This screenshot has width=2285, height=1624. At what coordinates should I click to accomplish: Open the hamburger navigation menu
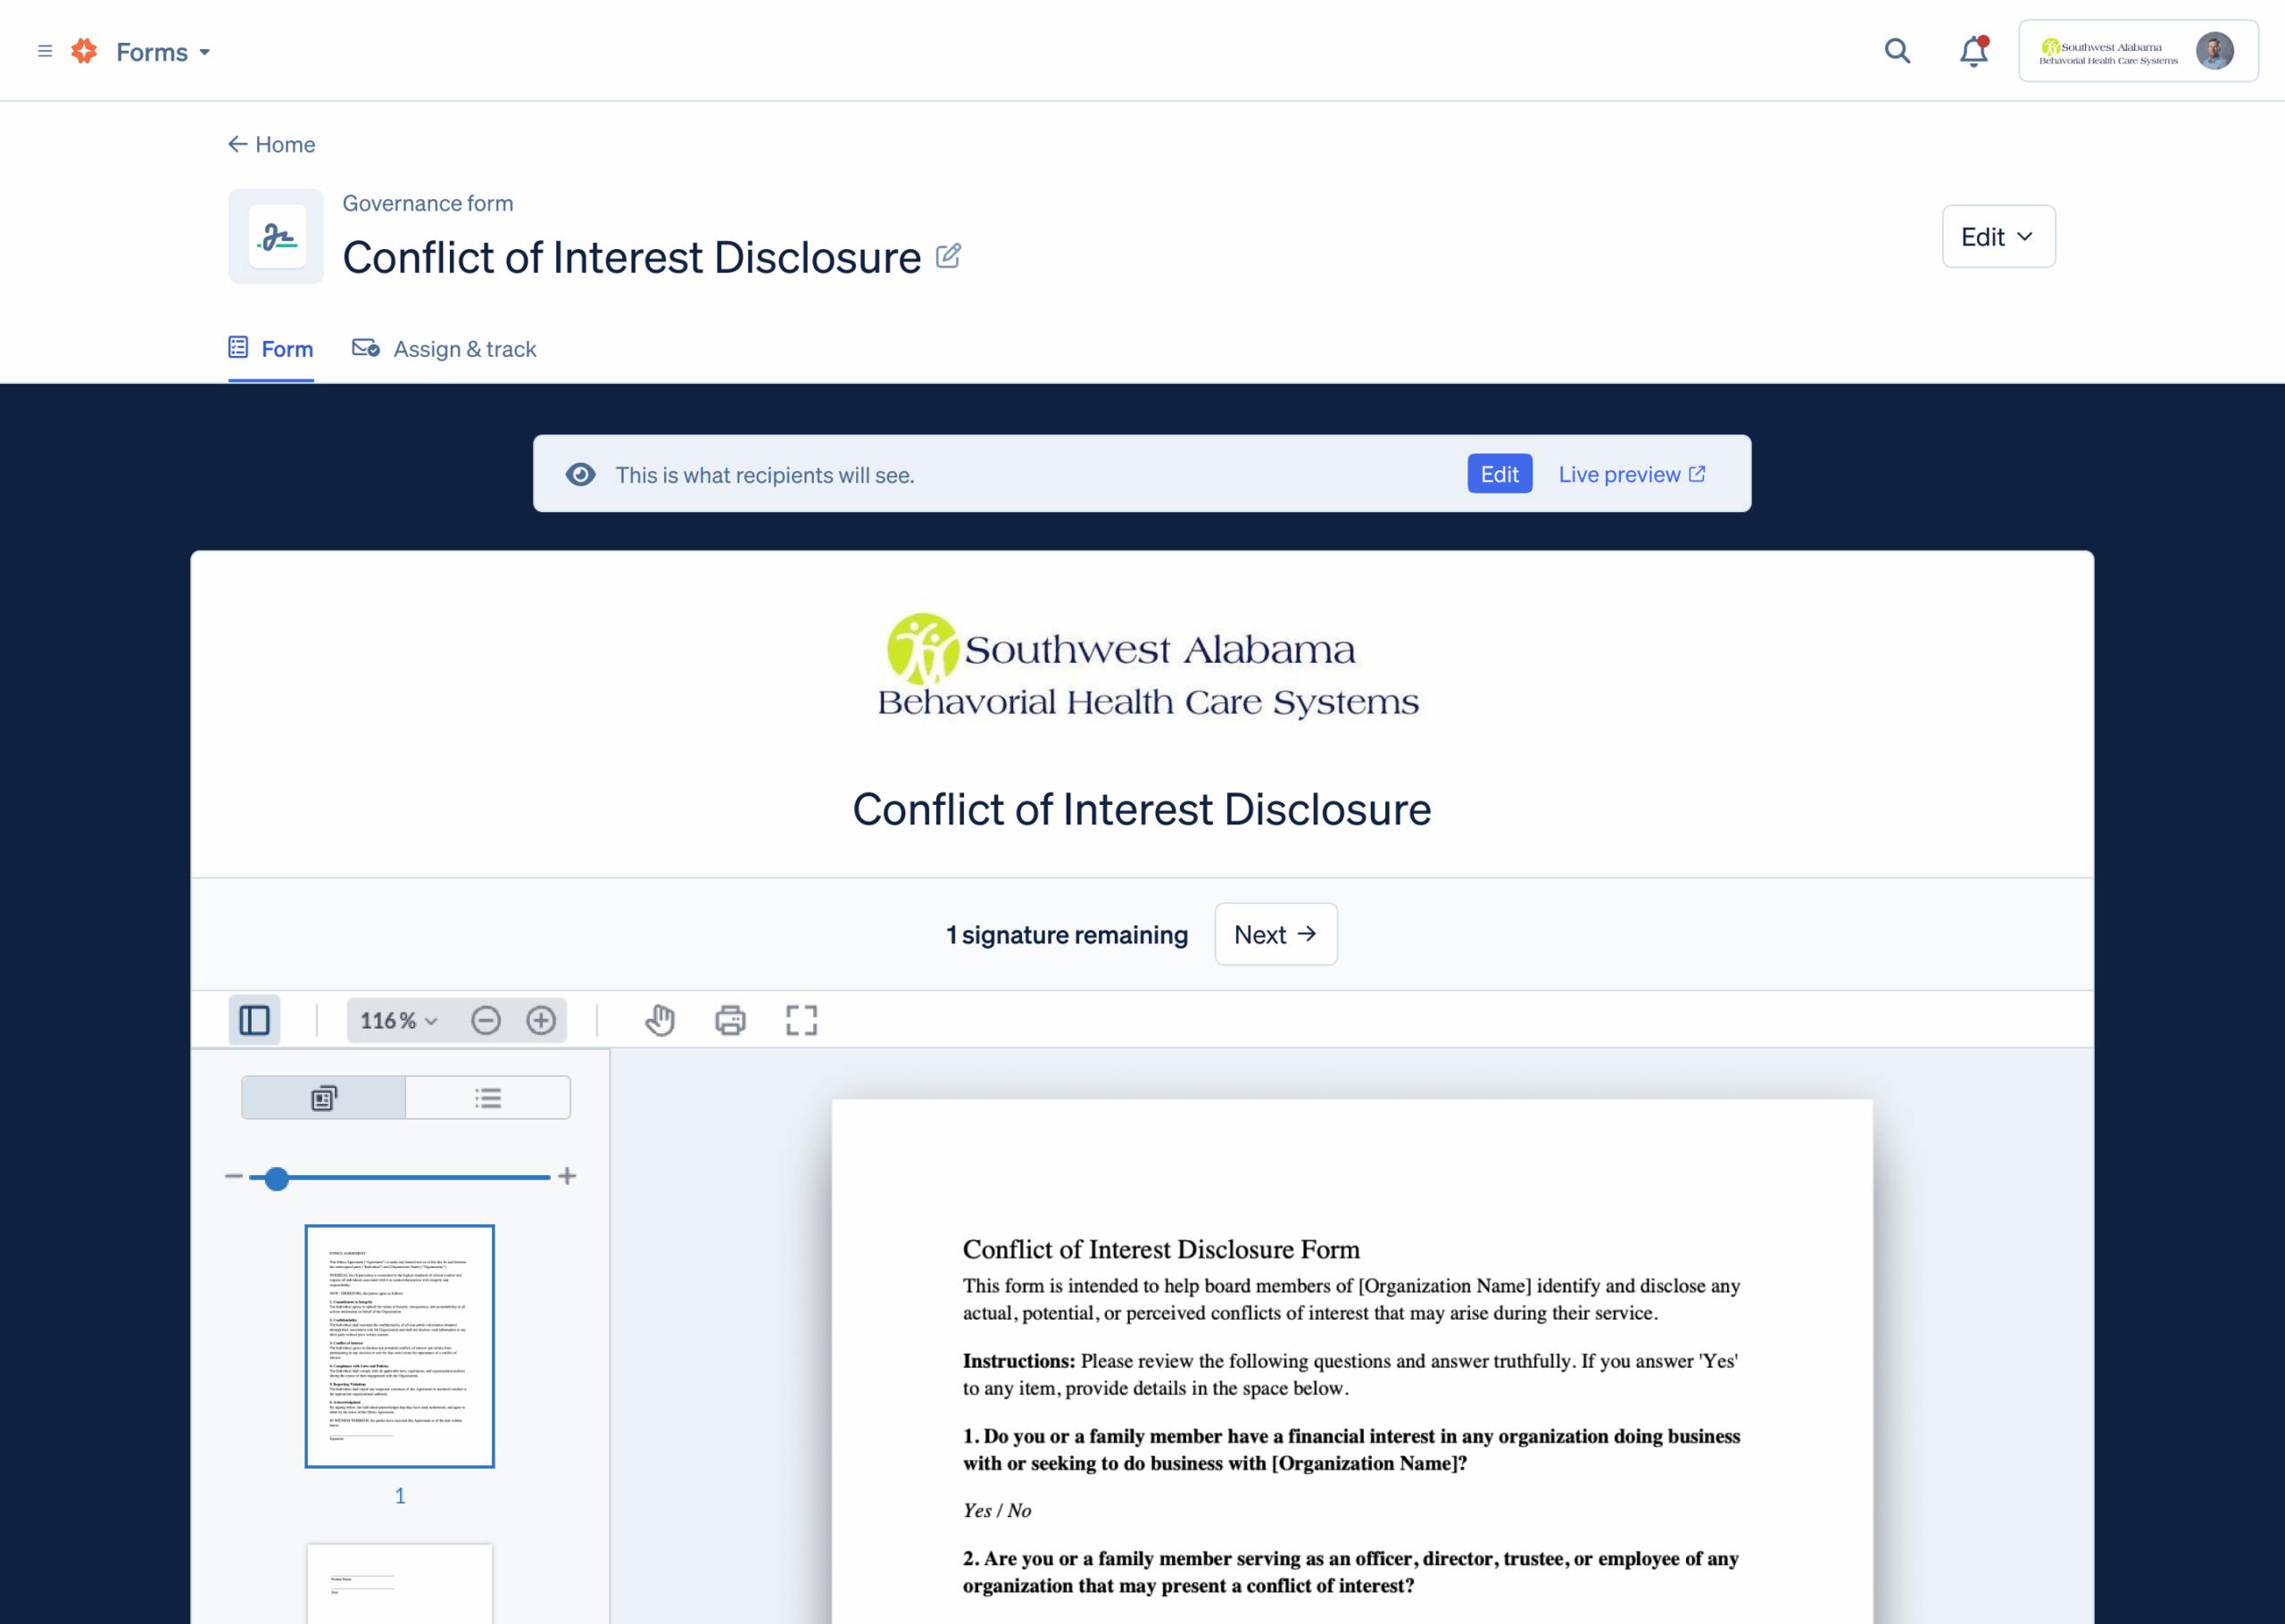pos(45,51)
